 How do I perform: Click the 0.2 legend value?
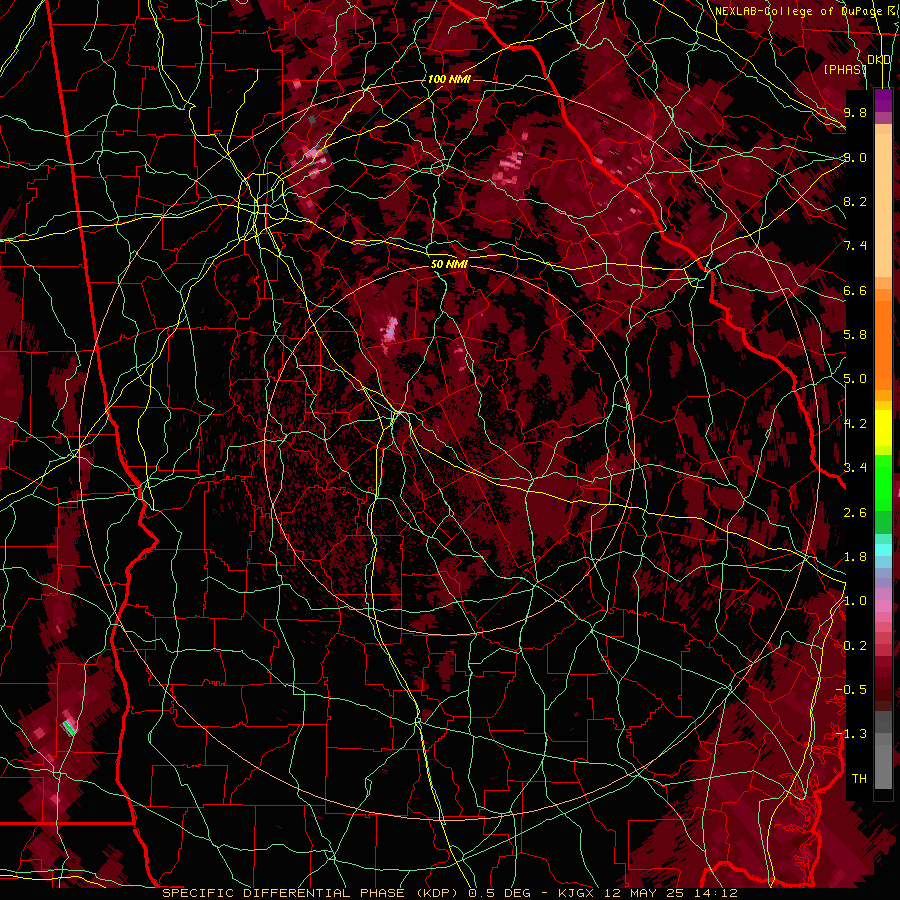pos(855,645)
